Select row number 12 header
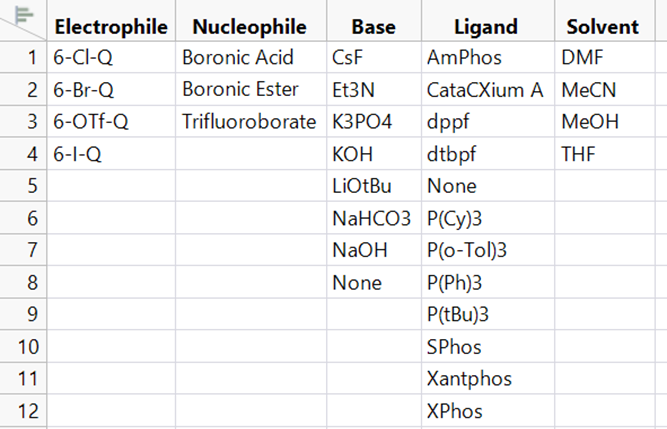Screen dimensions: 667x429 point(23,411)
